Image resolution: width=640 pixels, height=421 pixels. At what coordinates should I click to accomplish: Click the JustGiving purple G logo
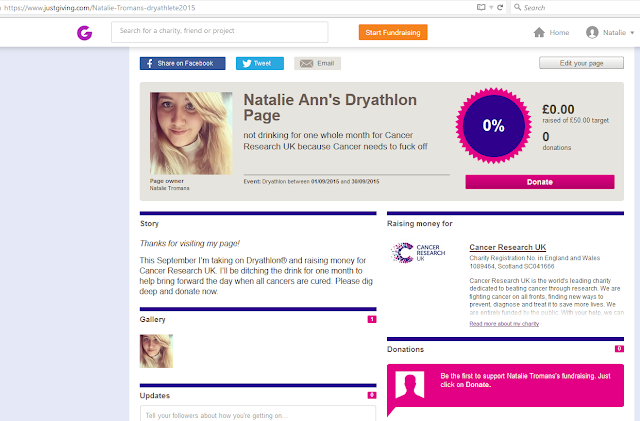84,33
